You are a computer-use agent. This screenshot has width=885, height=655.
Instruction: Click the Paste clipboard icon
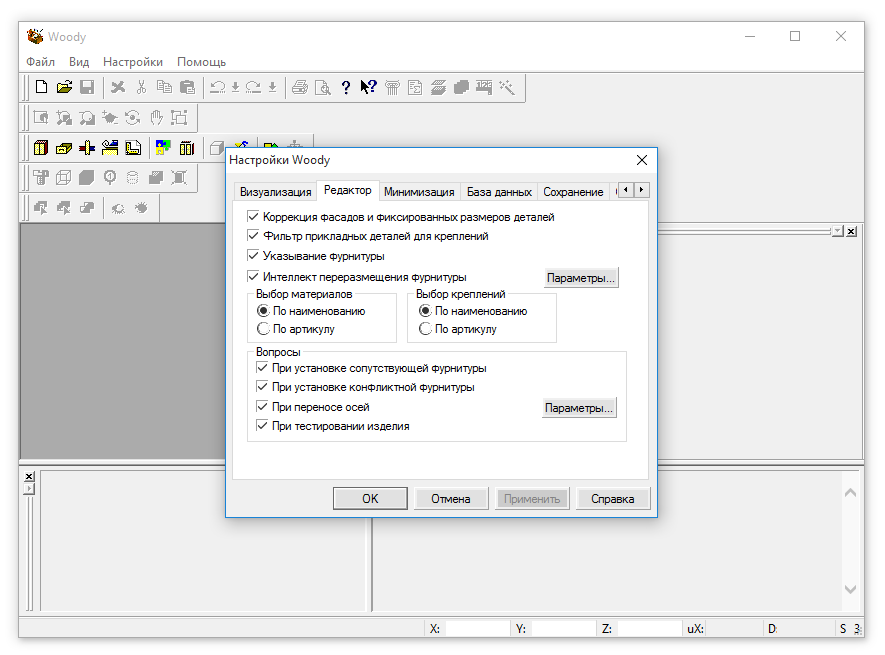point(187,87)
